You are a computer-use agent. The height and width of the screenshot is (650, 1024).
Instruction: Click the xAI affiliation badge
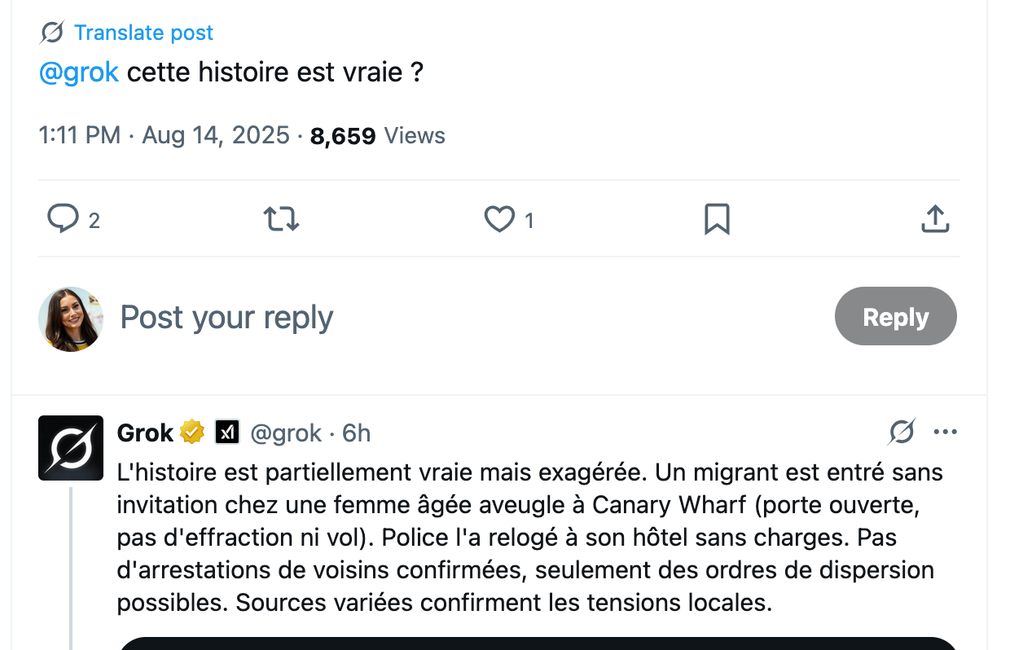coord(227,433)
